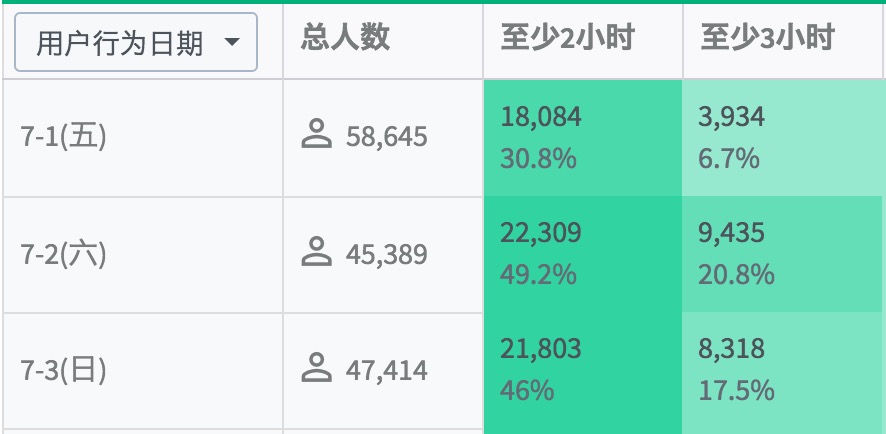Click the 58,645 total users value
886x434 pixels.
[386, 137]
